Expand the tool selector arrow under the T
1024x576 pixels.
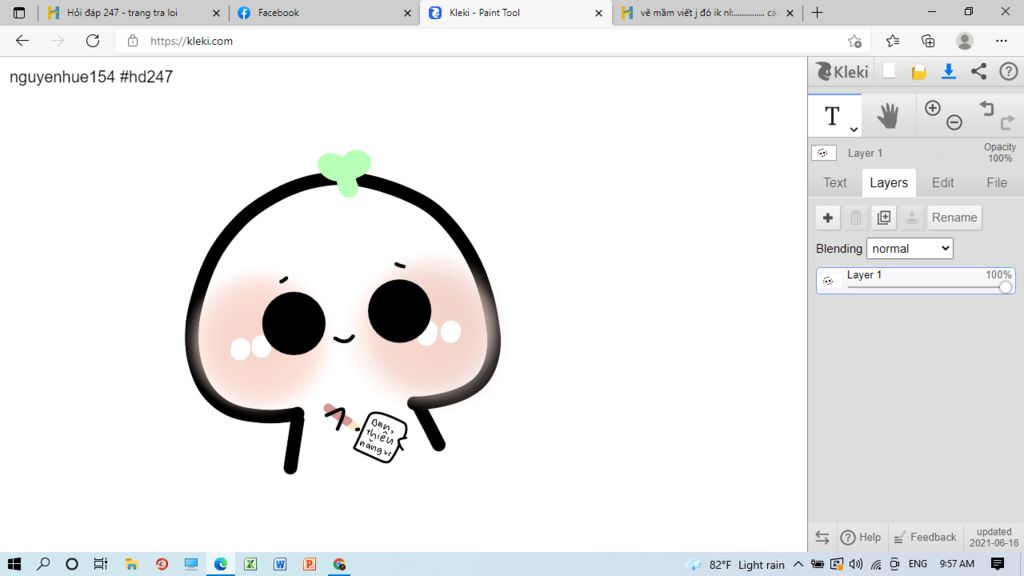854,129
